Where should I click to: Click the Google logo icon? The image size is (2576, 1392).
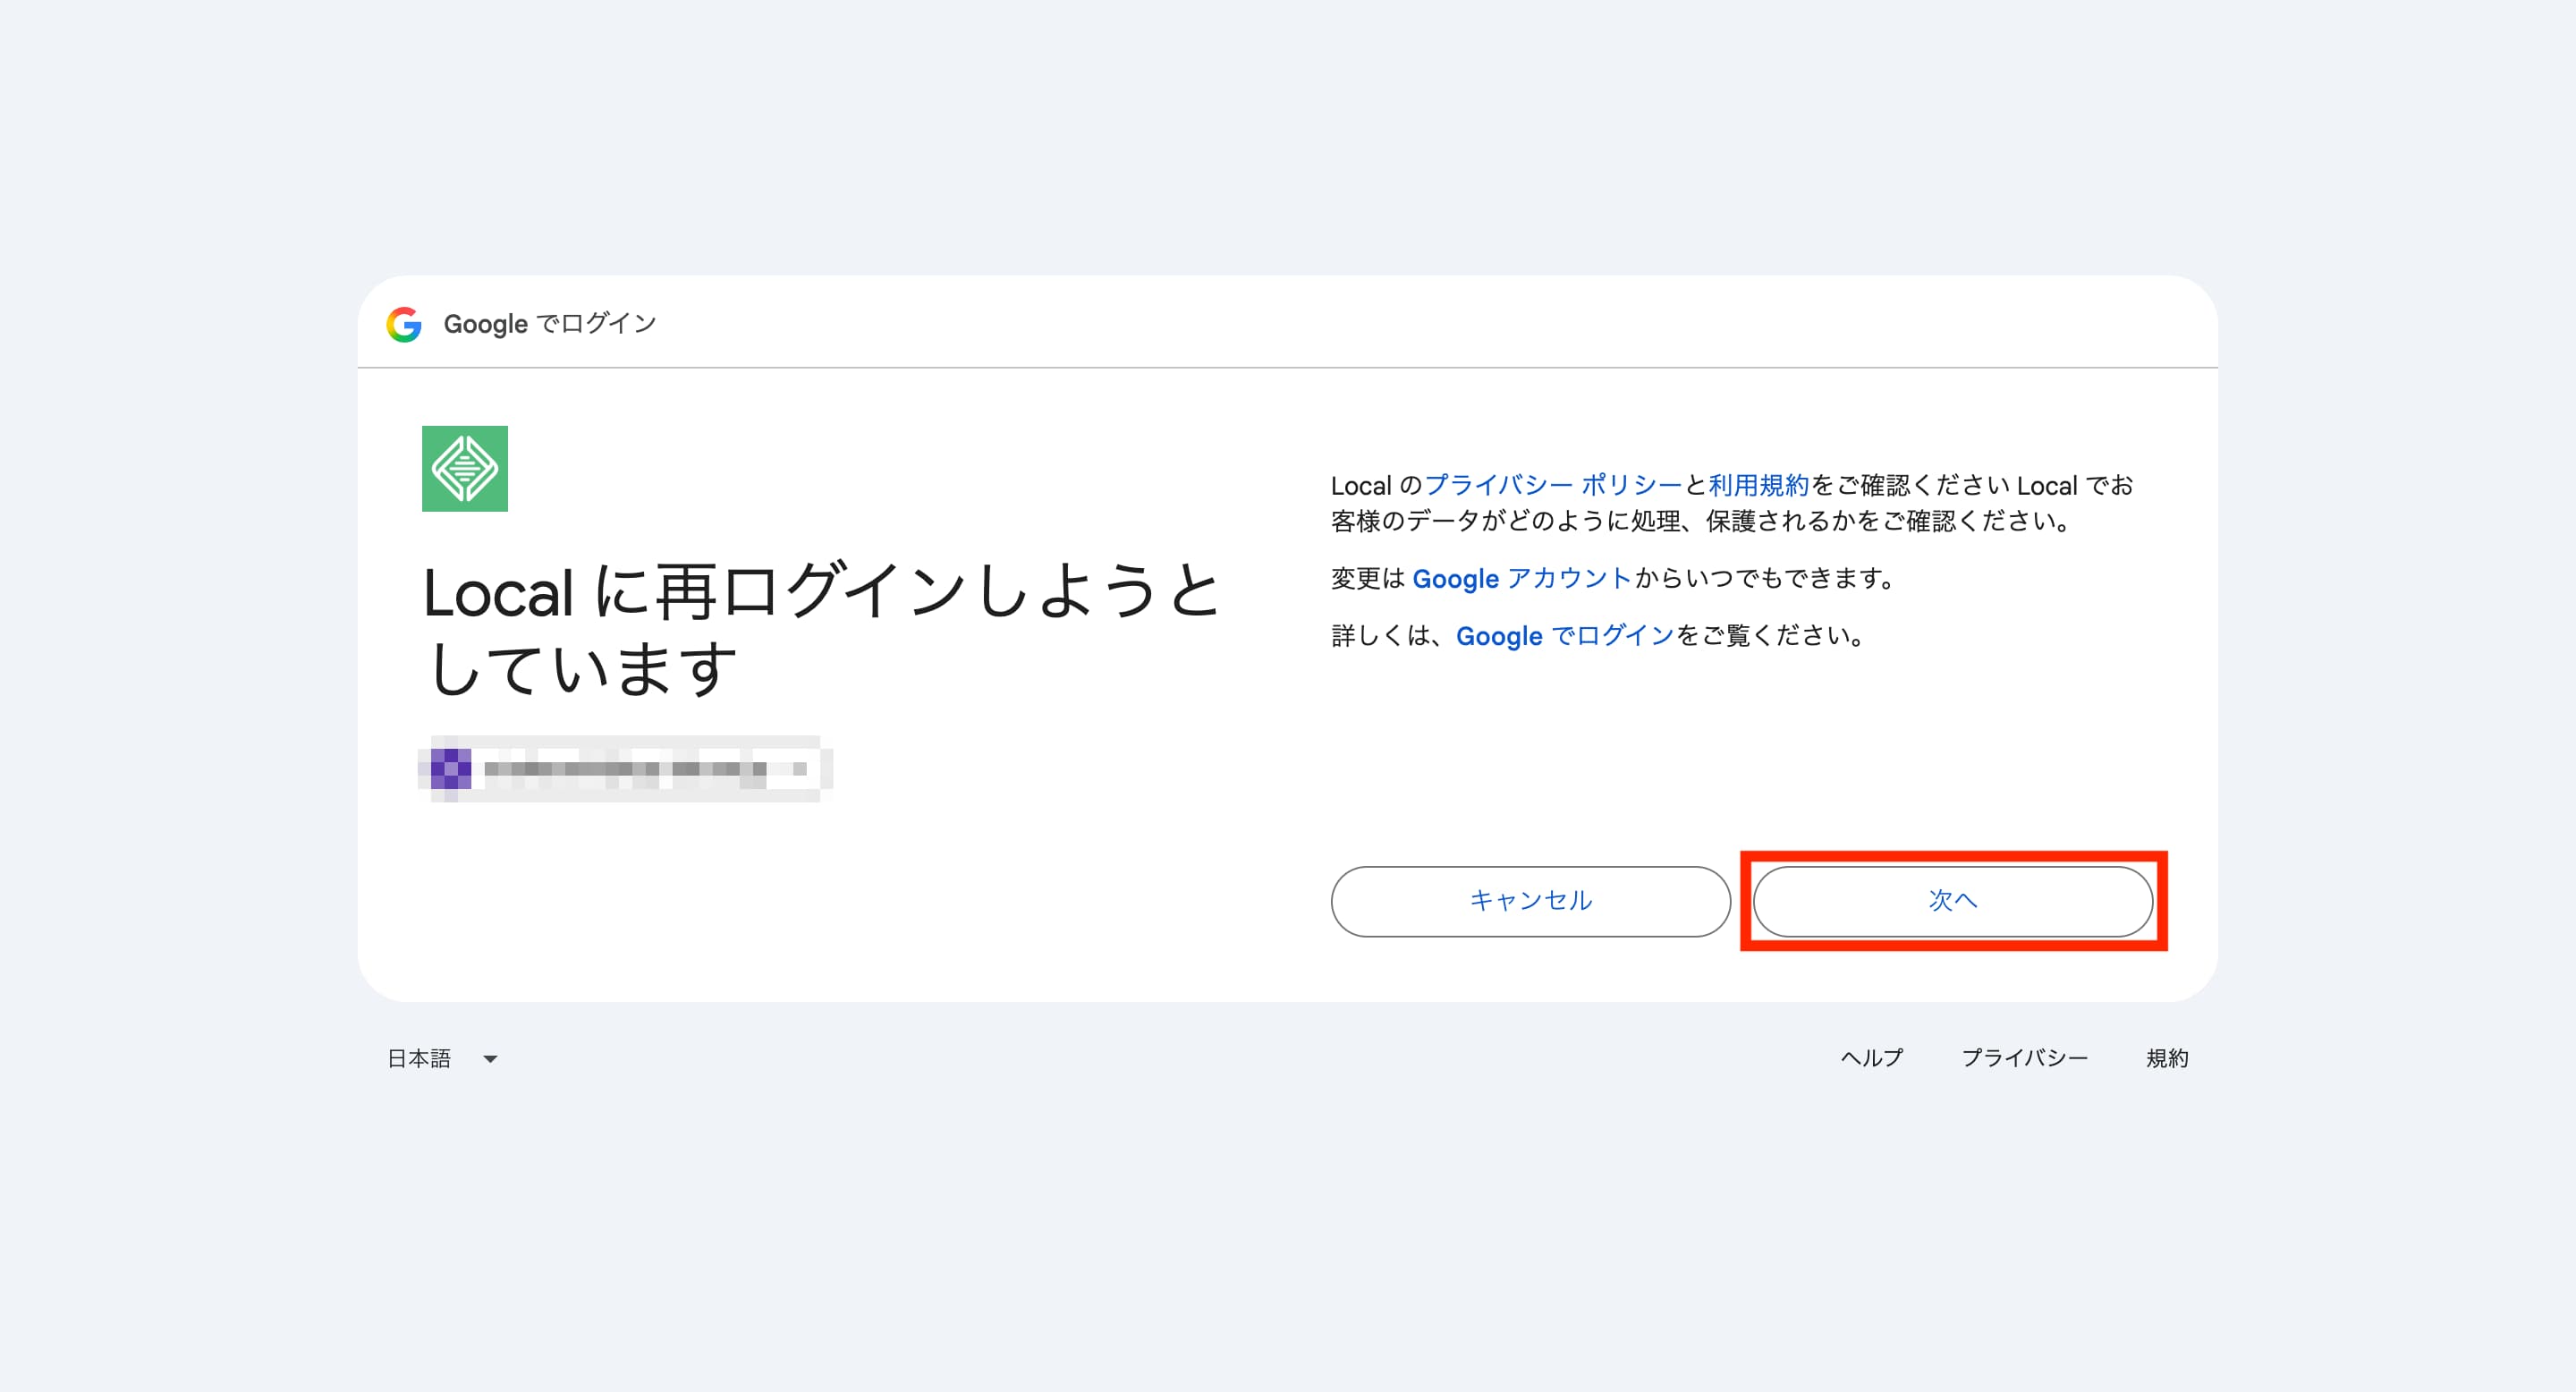pos(404,324)
